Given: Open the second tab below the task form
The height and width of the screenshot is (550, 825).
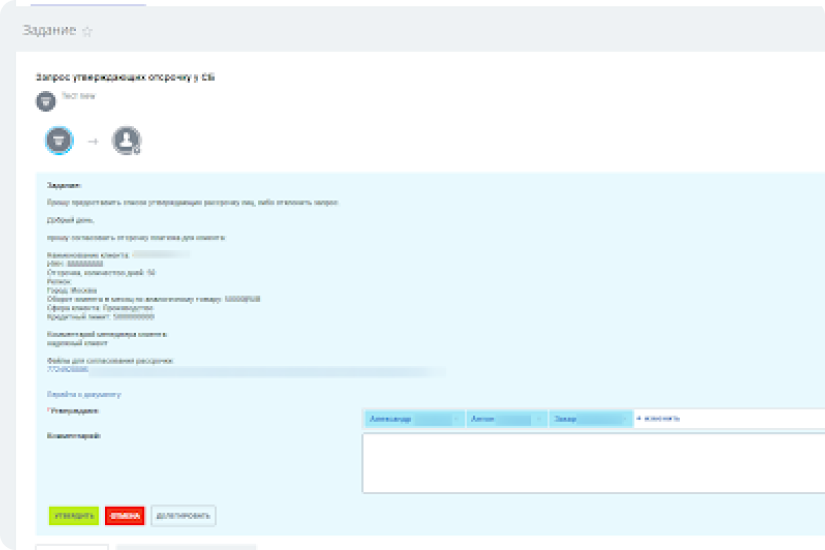Looking at the screenshot, I should (186, 547).
